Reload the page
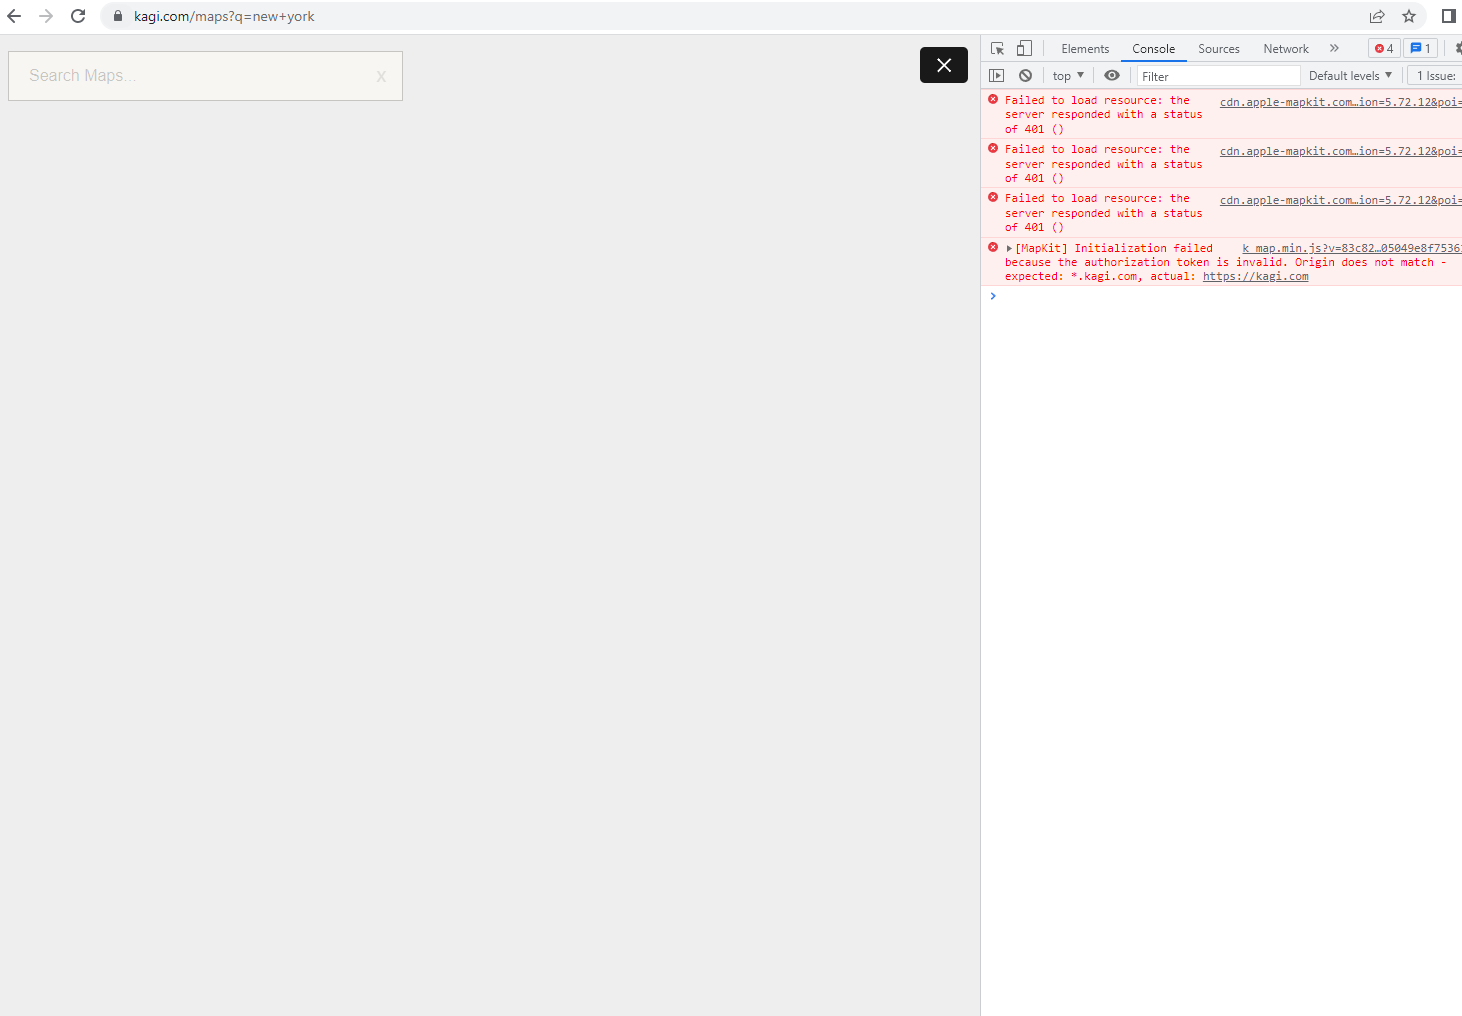 pyautogui.click(x=78, y=16)
